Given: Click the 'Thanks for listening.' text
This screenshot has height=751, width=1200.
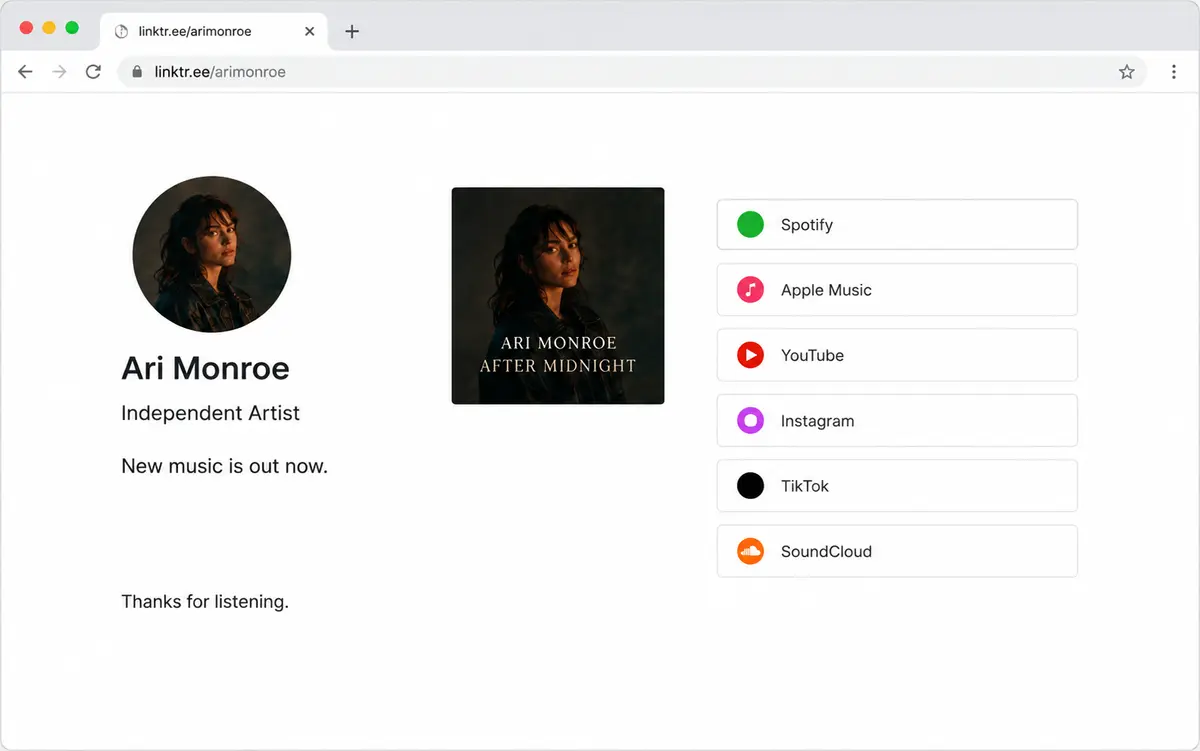Looking at the screenshot, I should click(205, 602).
